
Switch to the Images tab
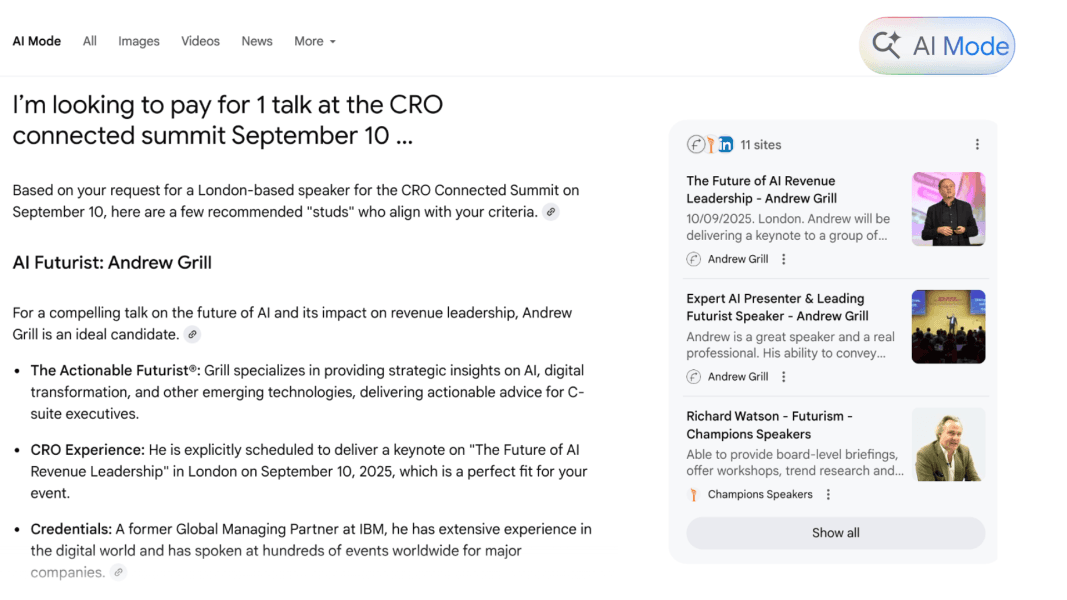tap(139, 41)
